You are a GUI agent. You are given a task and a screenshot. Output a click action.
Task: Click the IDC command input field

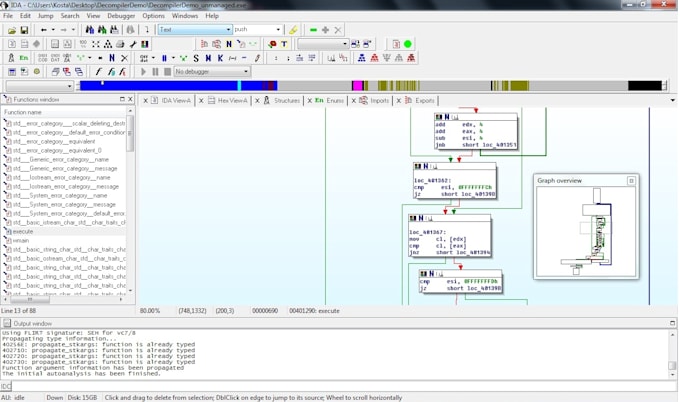pyautogui.click(x=343, y=386)
